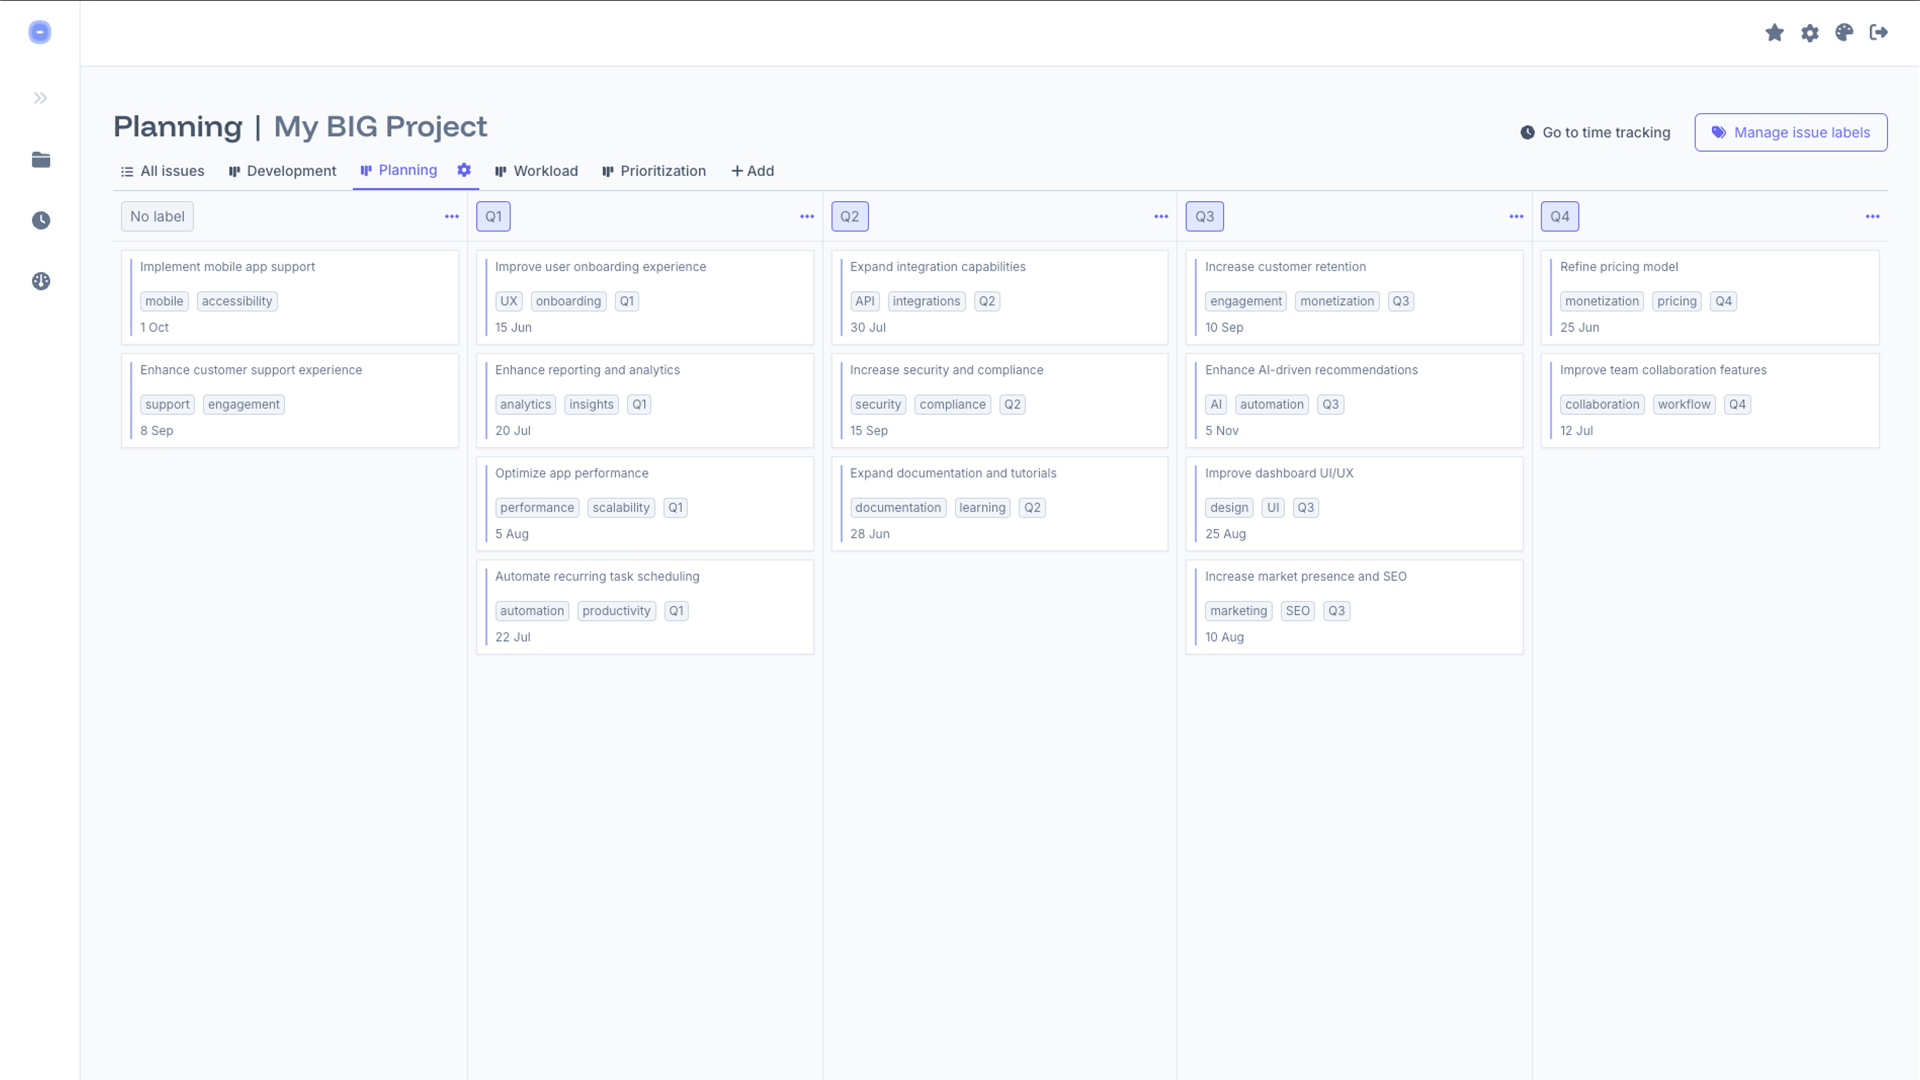Open the Q3 column ellipsis menu
1920x1080 pixels.
tap(1516, 216)
